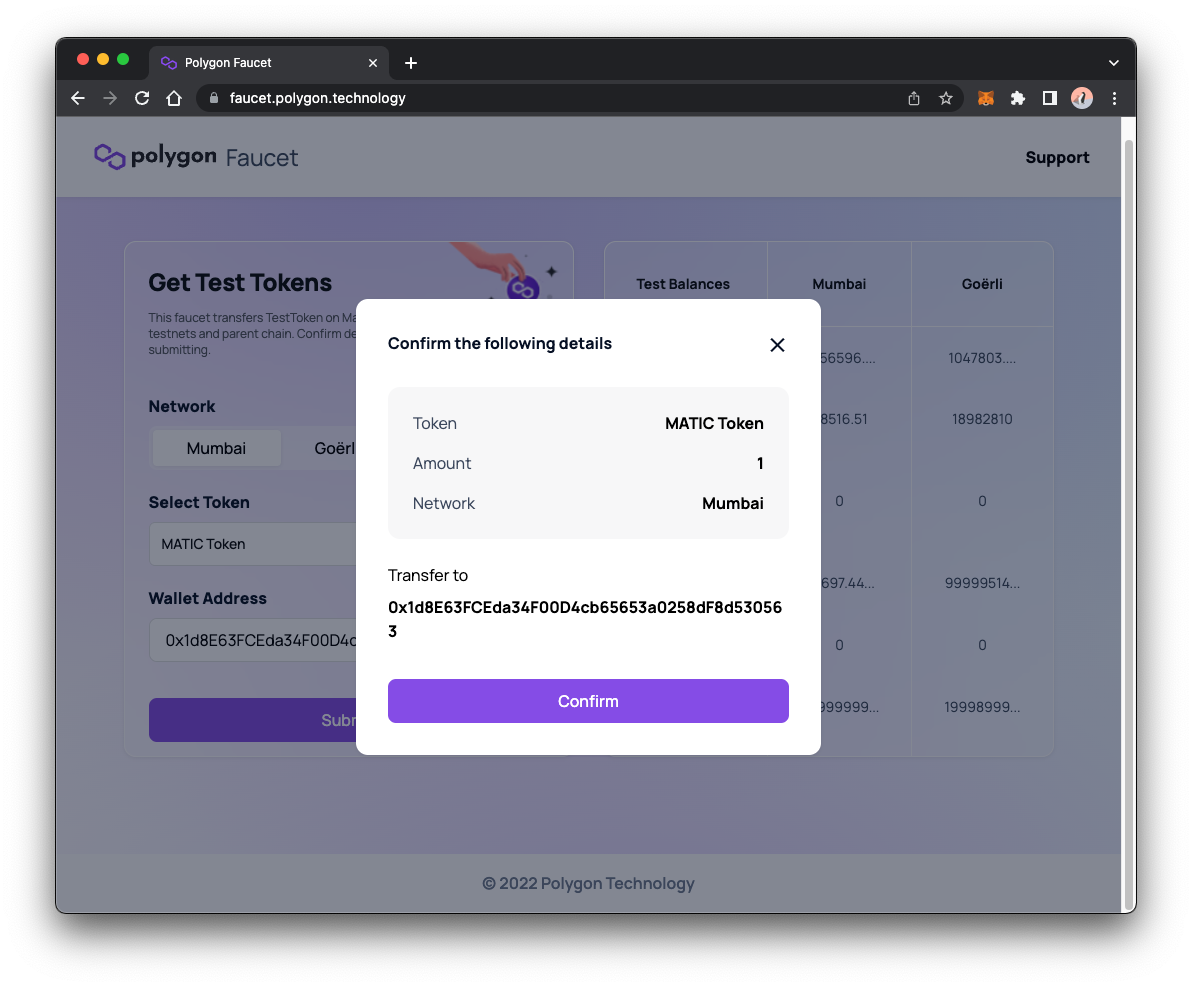Click the MATIC Token value in dialog
The image size is (1192, 987).
pyautogui.click(x=714, y=424)
